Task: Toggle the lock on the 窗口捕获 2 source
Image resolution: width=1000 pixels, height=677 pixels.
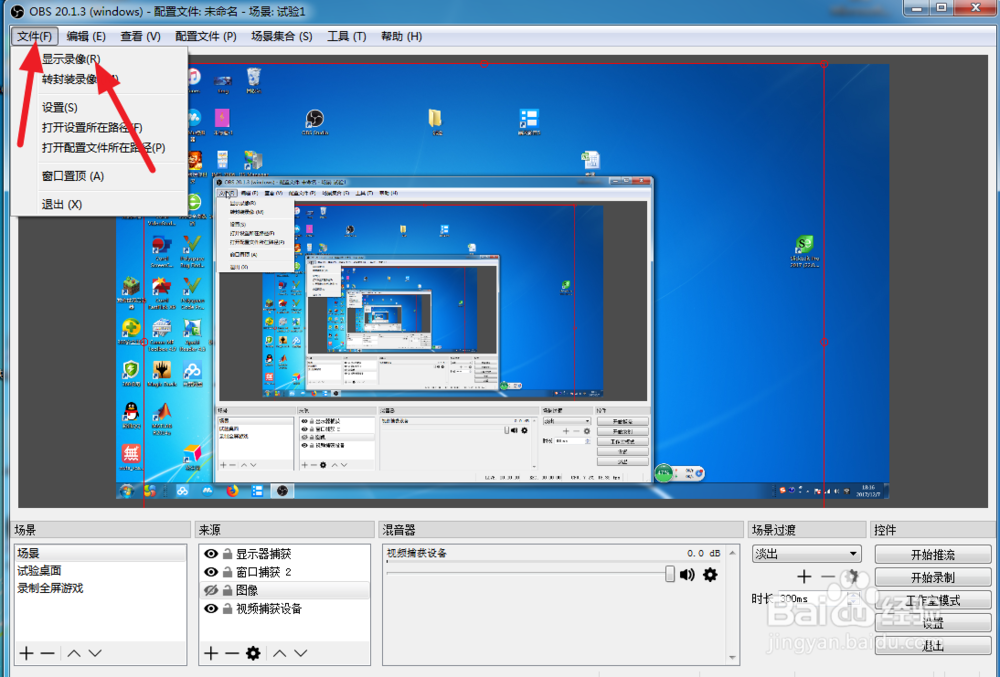Action: point(227,572)
